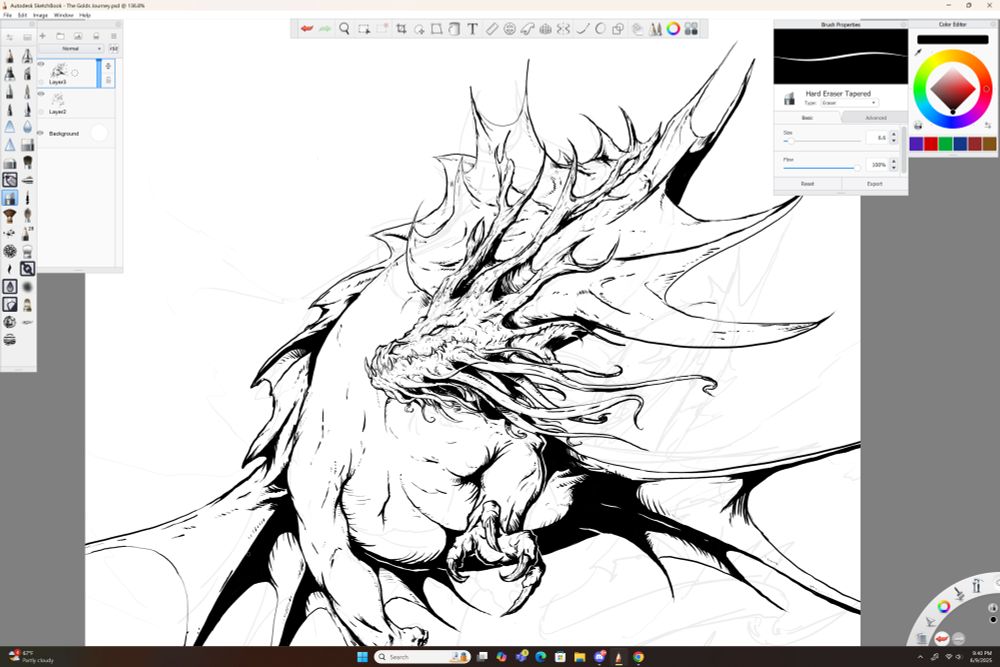The width and height of the screenshot is (1000, 667).
Task: Click the red Undo arrow in toolbar
Action: coord(307,29)
